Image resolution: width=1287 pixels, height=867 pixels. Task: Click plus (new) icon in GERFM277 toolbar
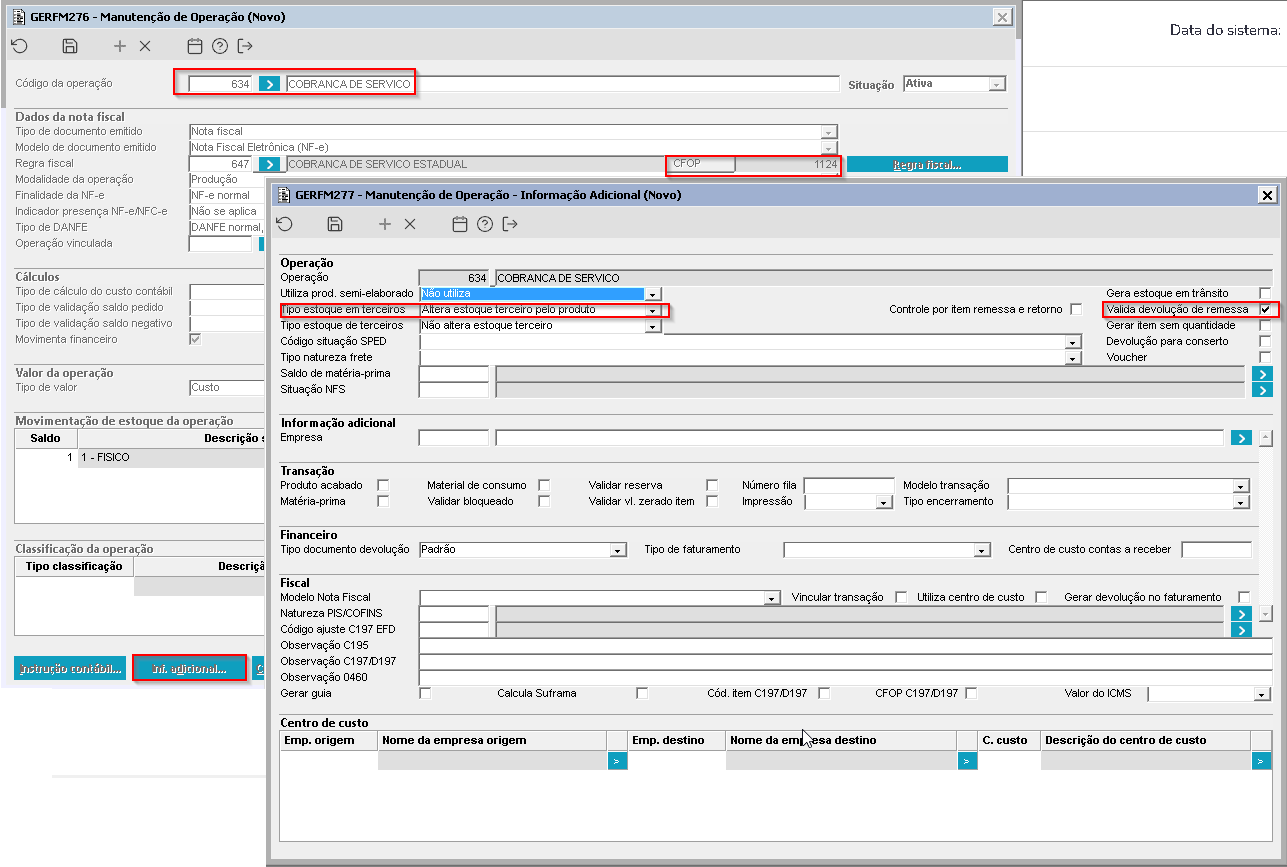pos(385,224)
